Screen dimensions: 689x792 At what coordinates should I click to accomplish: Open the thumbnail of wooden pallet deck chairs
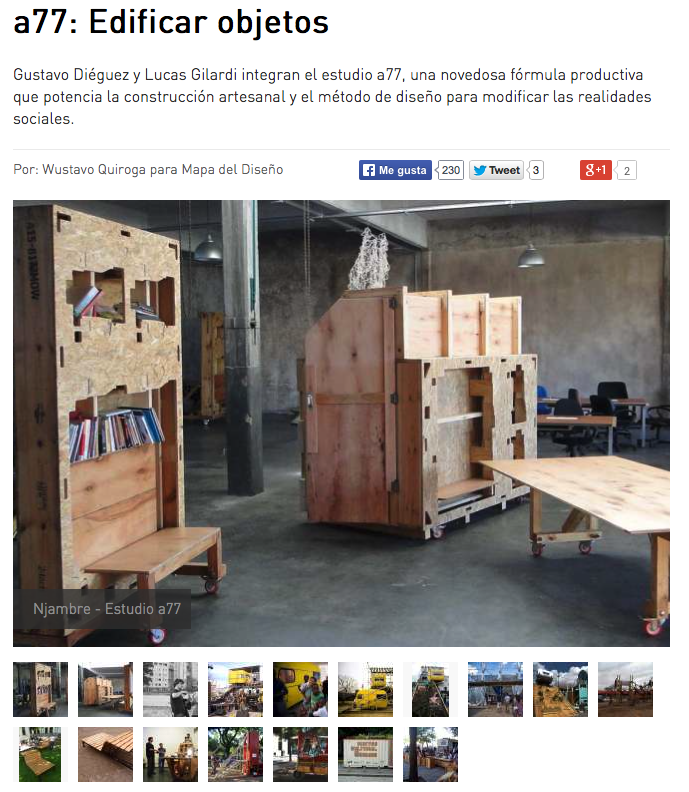coord(105,754)
